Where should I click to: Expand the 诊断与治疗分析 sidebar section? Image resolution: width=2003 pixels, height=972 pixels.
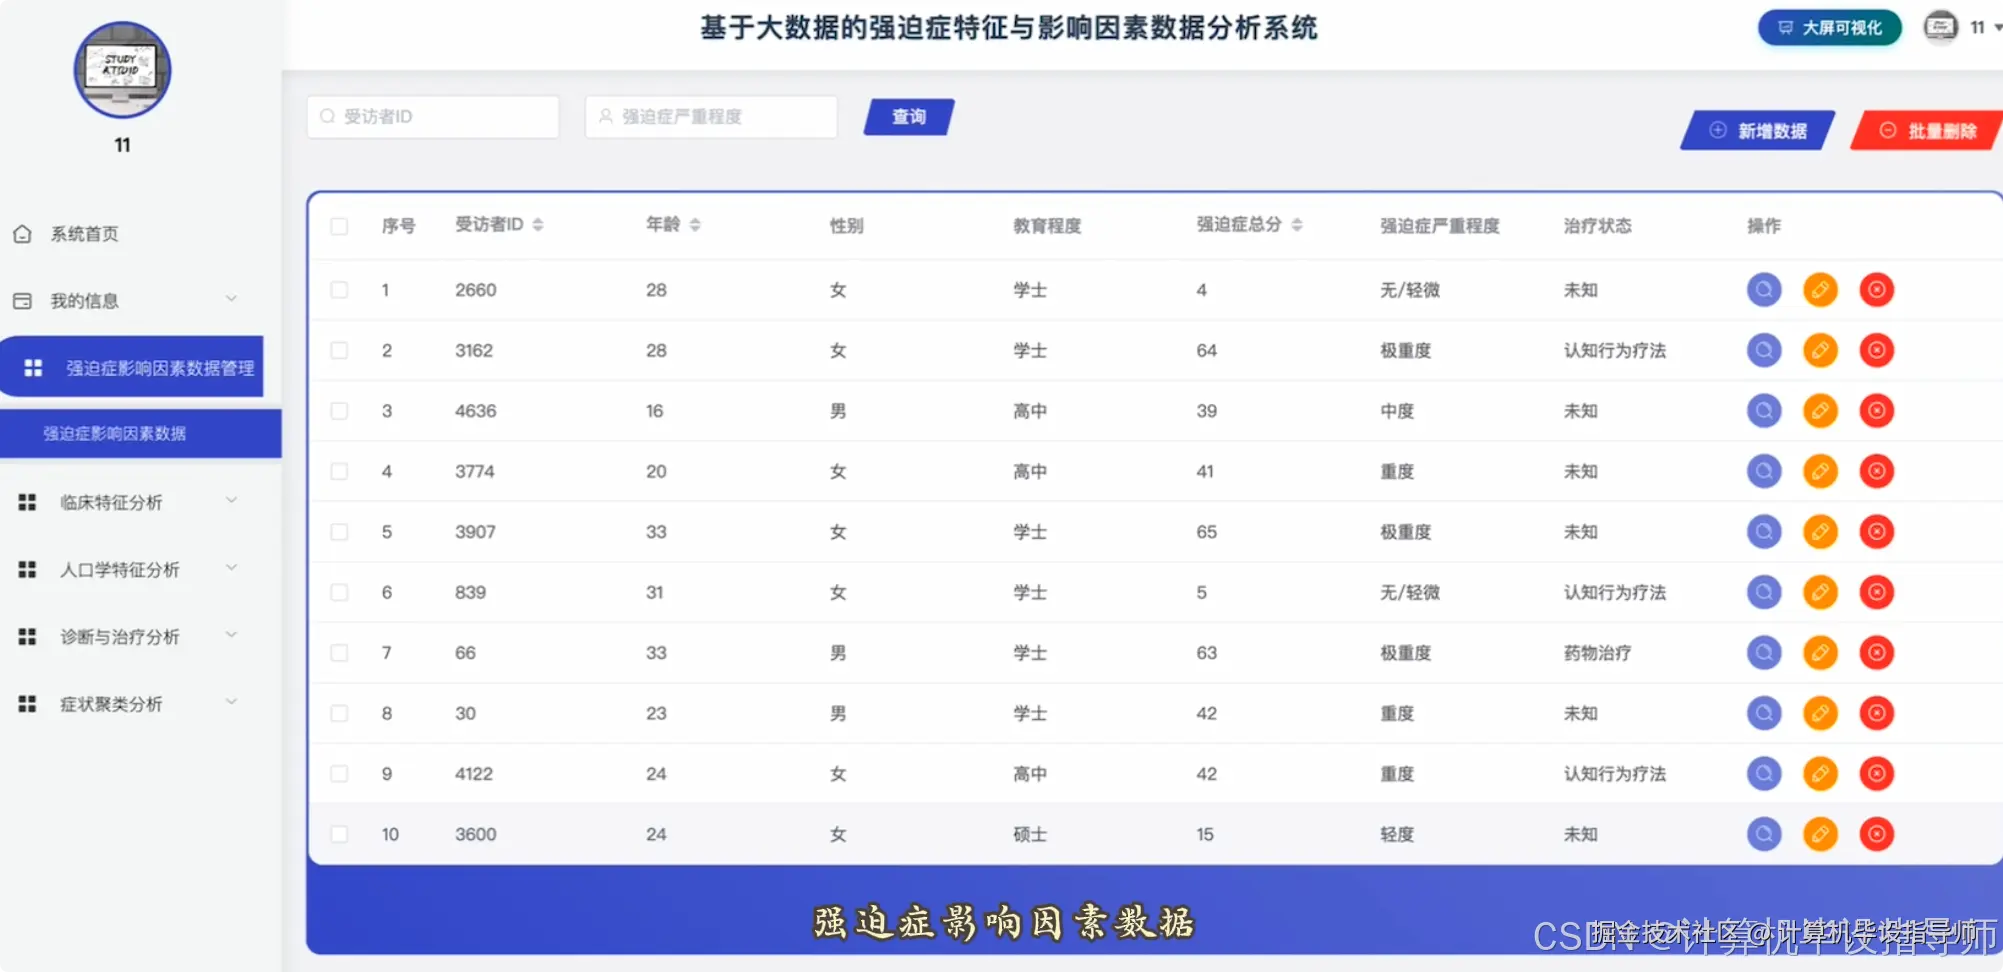coord(120,636)
